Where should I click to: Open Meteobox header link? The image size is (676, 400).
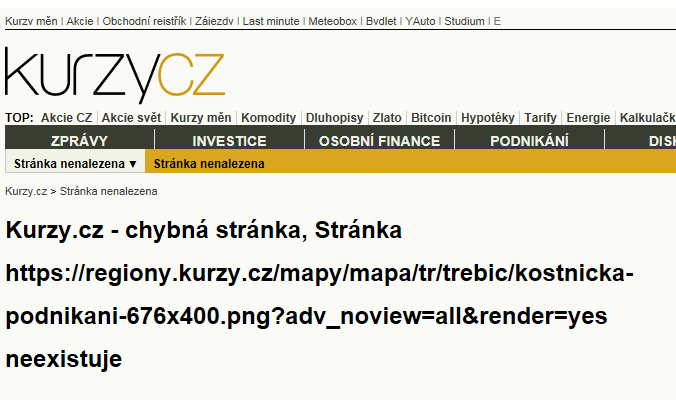point(332,21)
